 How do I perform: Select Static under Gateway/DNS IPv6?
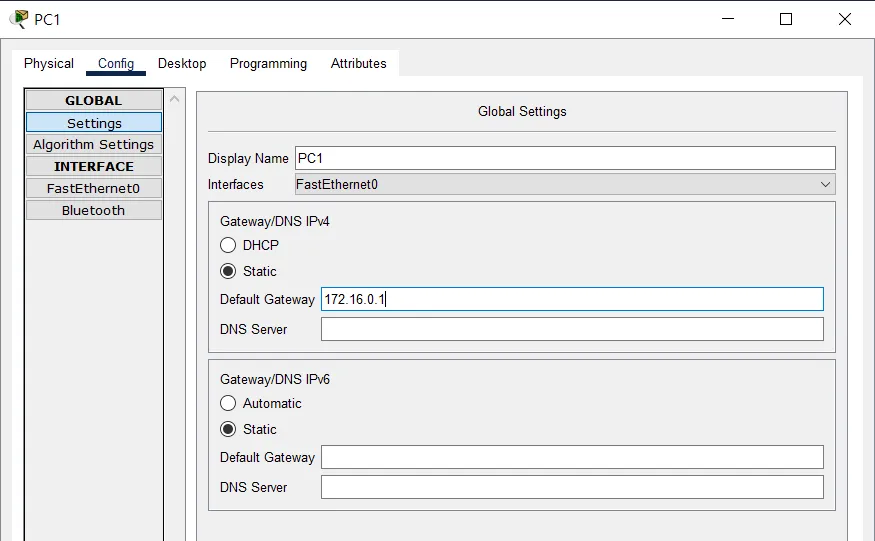click(x=228, y=429)
